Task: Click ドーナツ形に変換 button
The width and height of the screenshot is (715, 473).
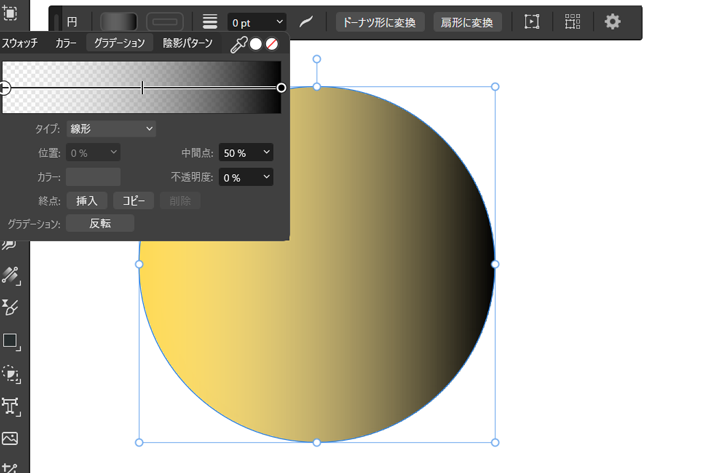Action: [x=380, y=22]
